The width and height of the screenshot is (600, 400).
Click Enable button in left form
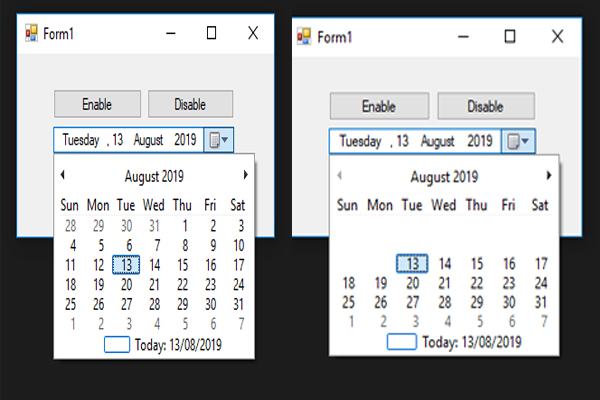click(97, 104)
